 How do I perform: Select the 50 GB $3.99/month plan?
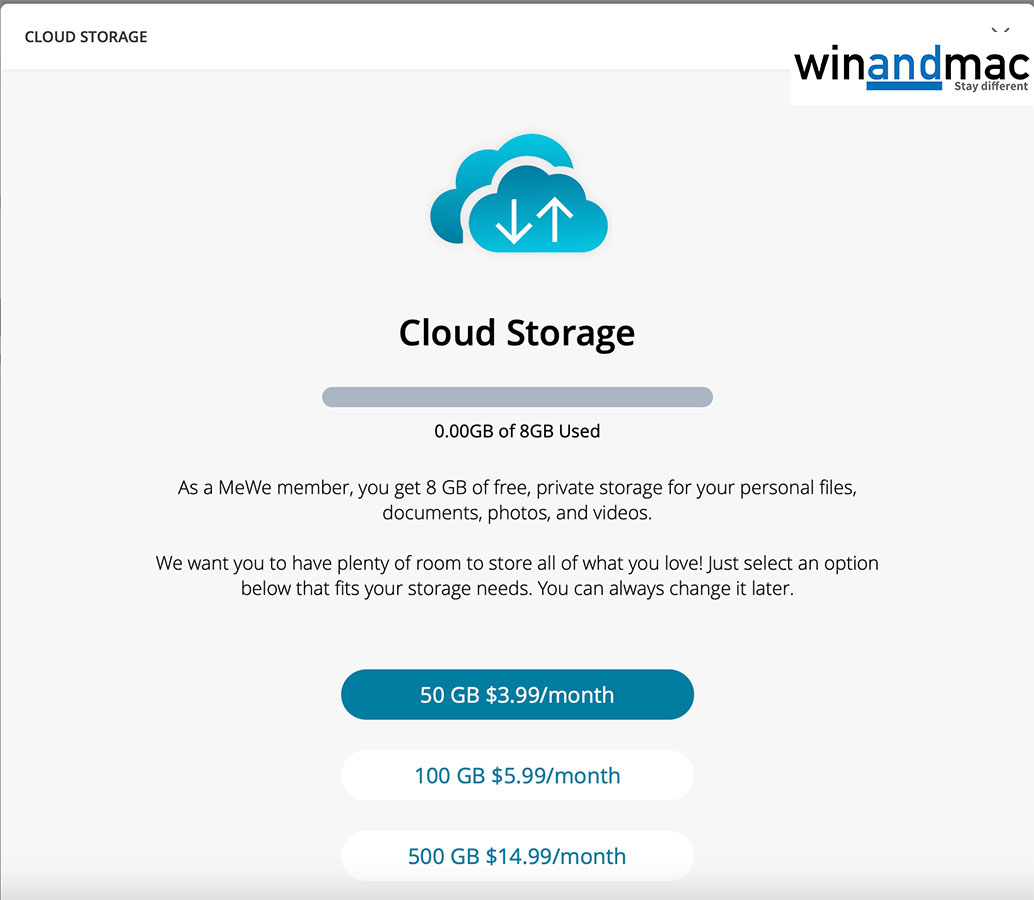(517, 695)
